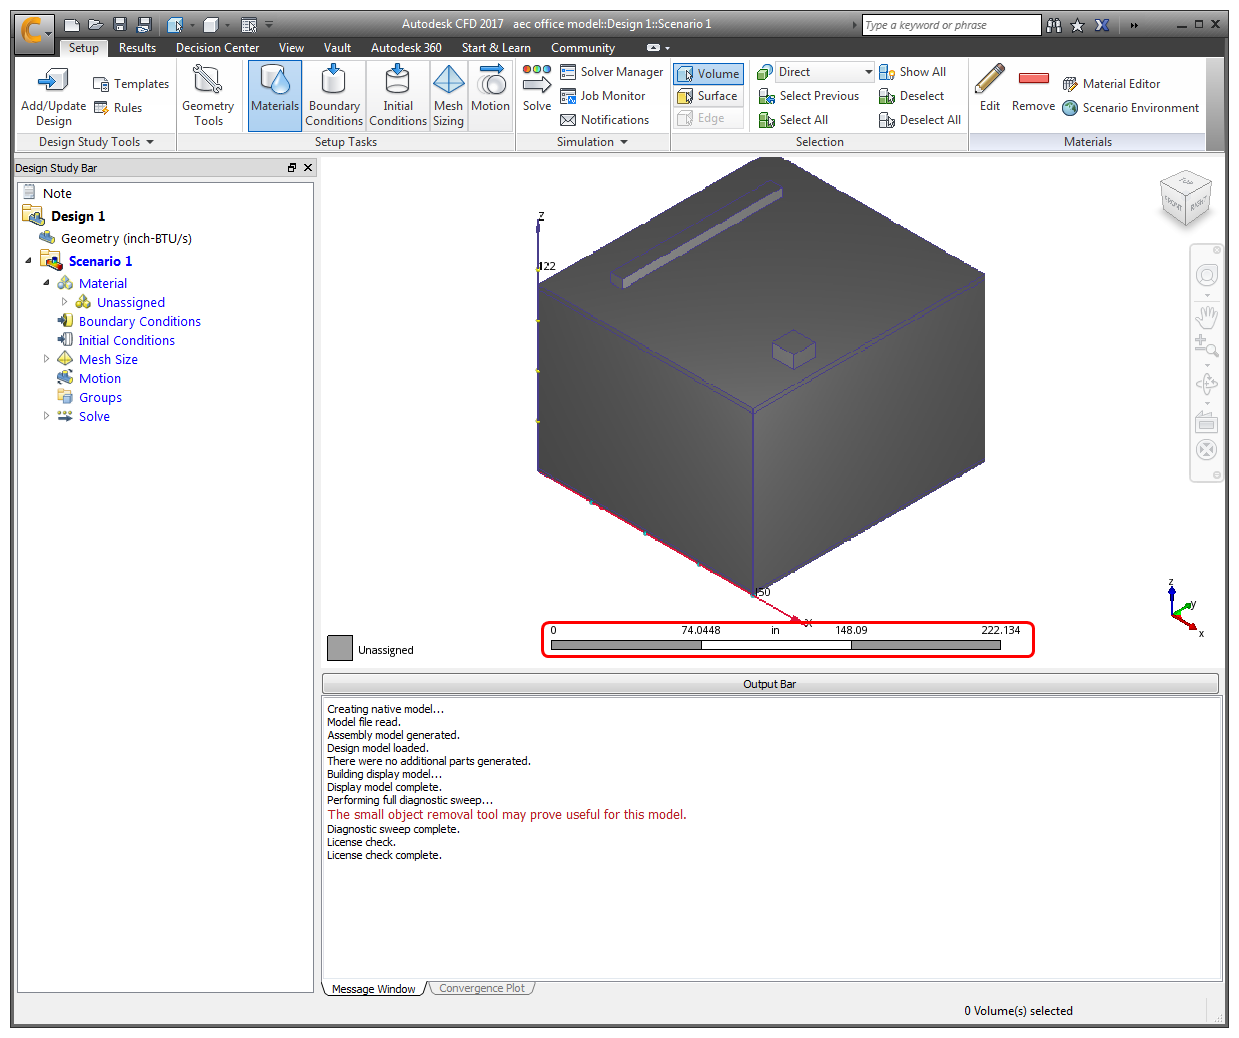Click Select Previous button
1239x1038 pixels.
(x=809, y=96)
